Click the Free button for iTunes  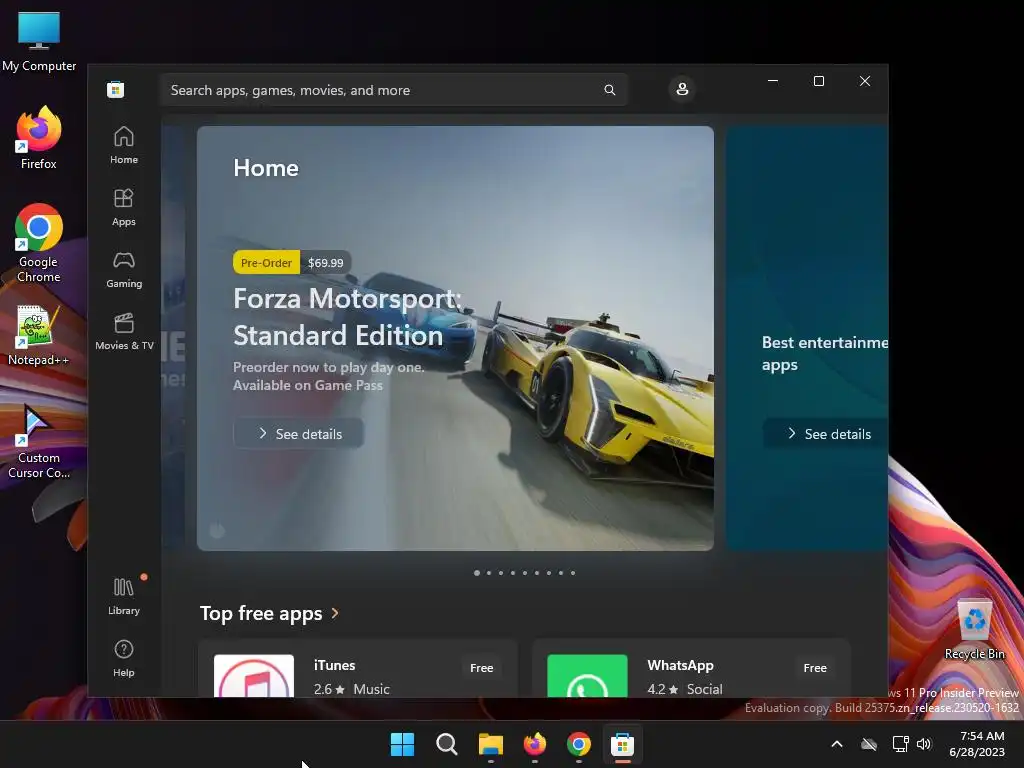(x=481, y=668)
